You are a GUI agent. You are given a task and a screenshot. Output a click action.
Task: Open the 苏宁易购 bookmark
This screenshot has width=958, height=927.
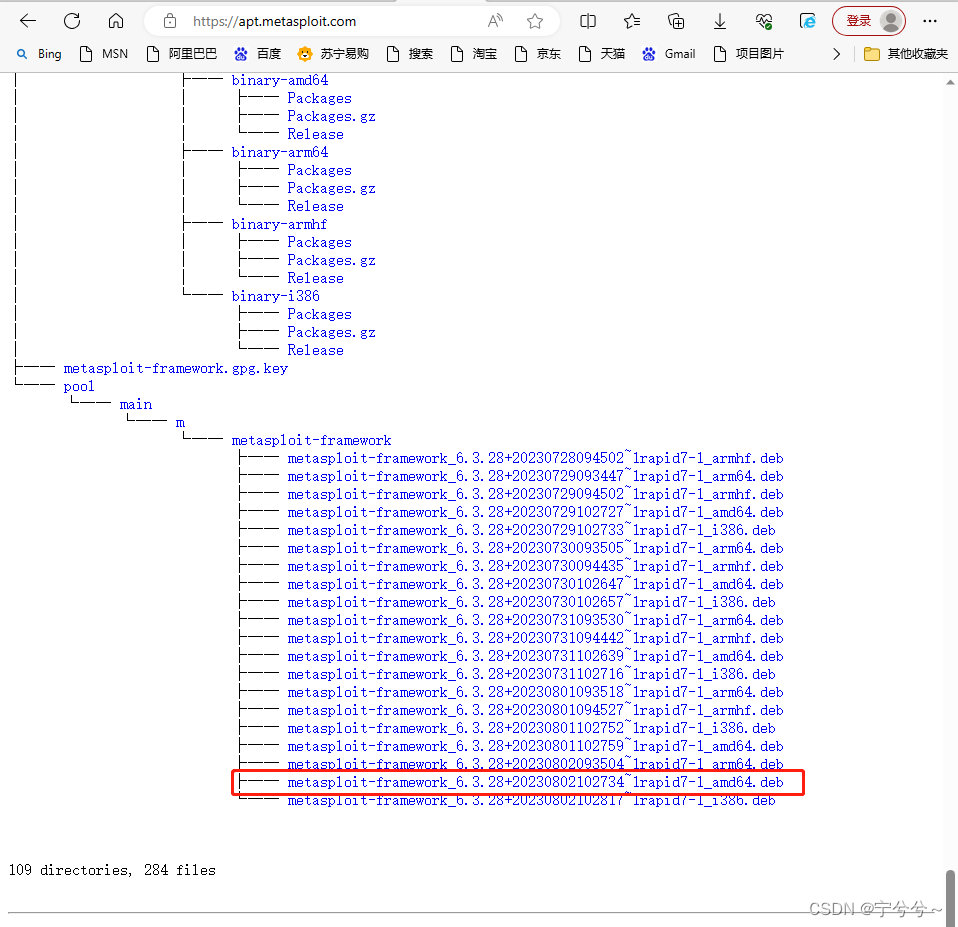point(333,54)
